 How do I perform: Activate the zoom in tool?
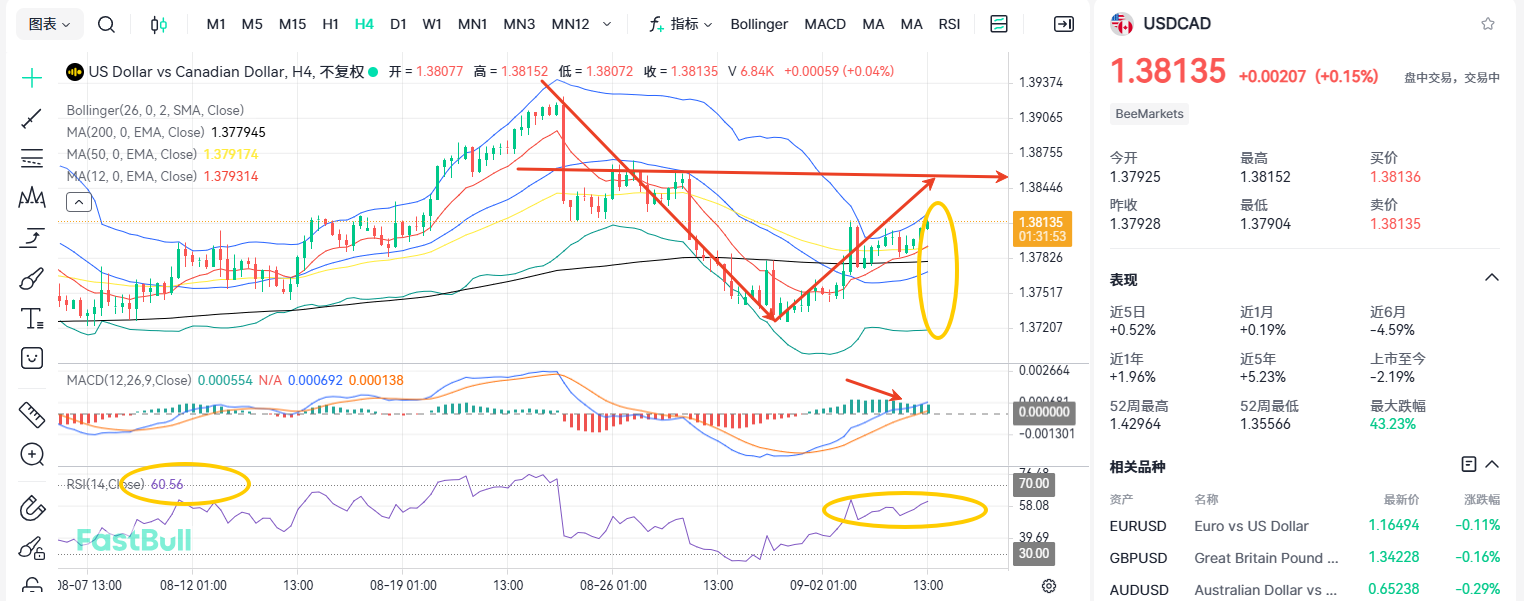coord(32,454)
